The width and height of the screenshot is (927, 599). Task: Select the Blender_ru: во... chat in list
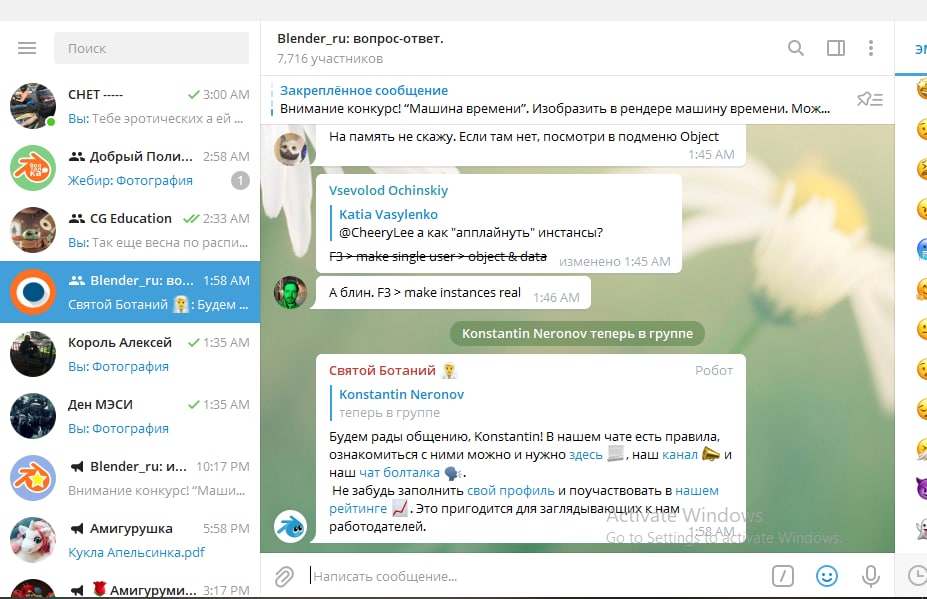tap(130, 292)
